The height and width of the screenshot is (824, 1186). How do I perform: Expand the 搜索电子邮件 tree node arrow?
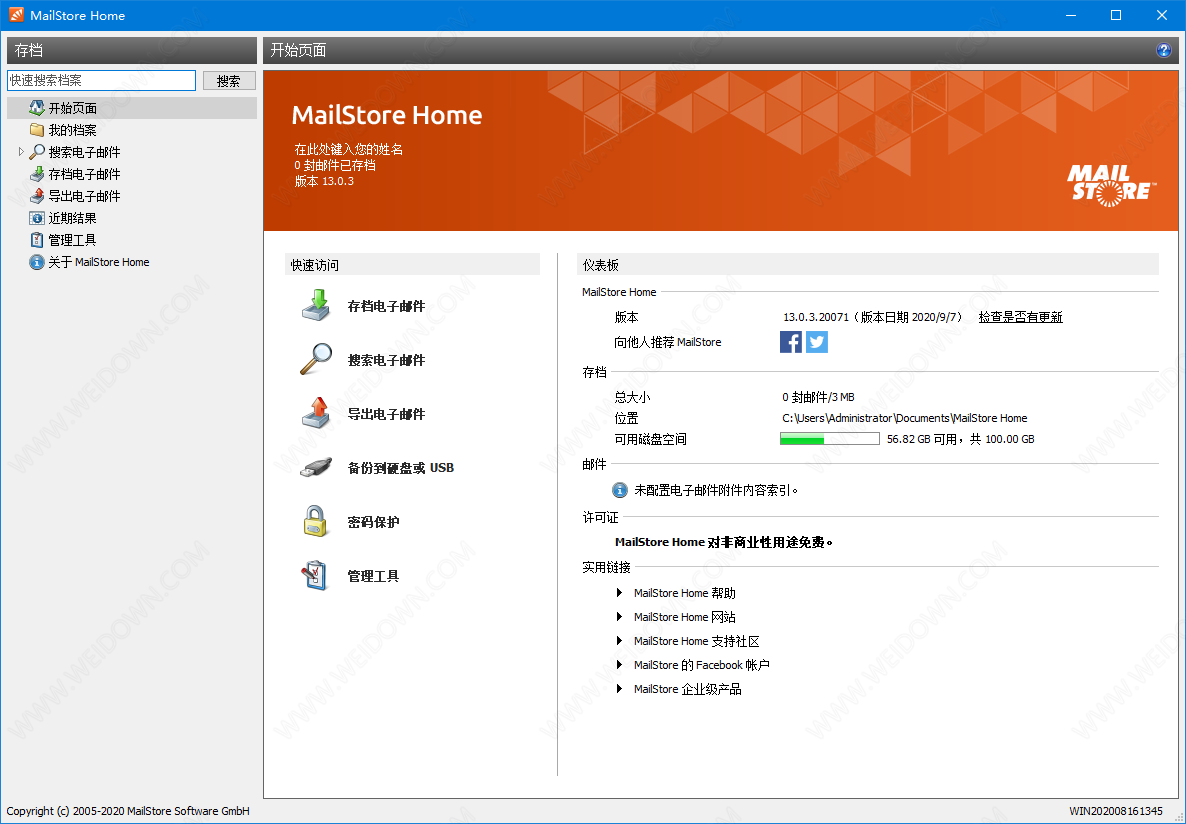coord(21,152)
